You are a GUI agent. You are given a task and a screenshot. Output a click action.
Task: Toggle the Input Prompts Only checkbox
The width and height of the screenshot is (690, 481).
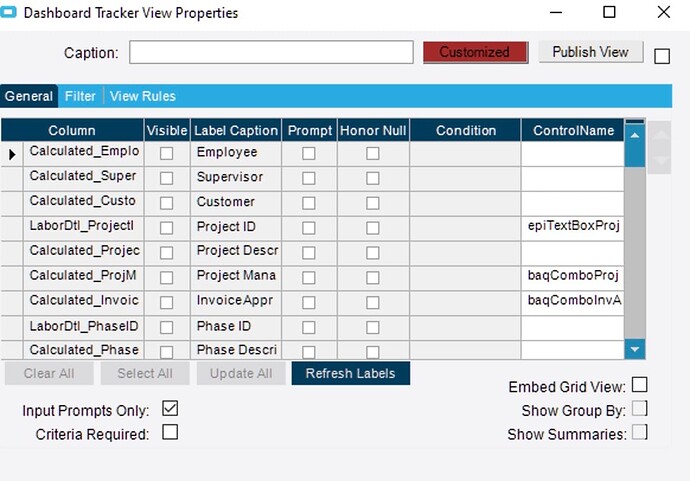[x=170, y=409]
